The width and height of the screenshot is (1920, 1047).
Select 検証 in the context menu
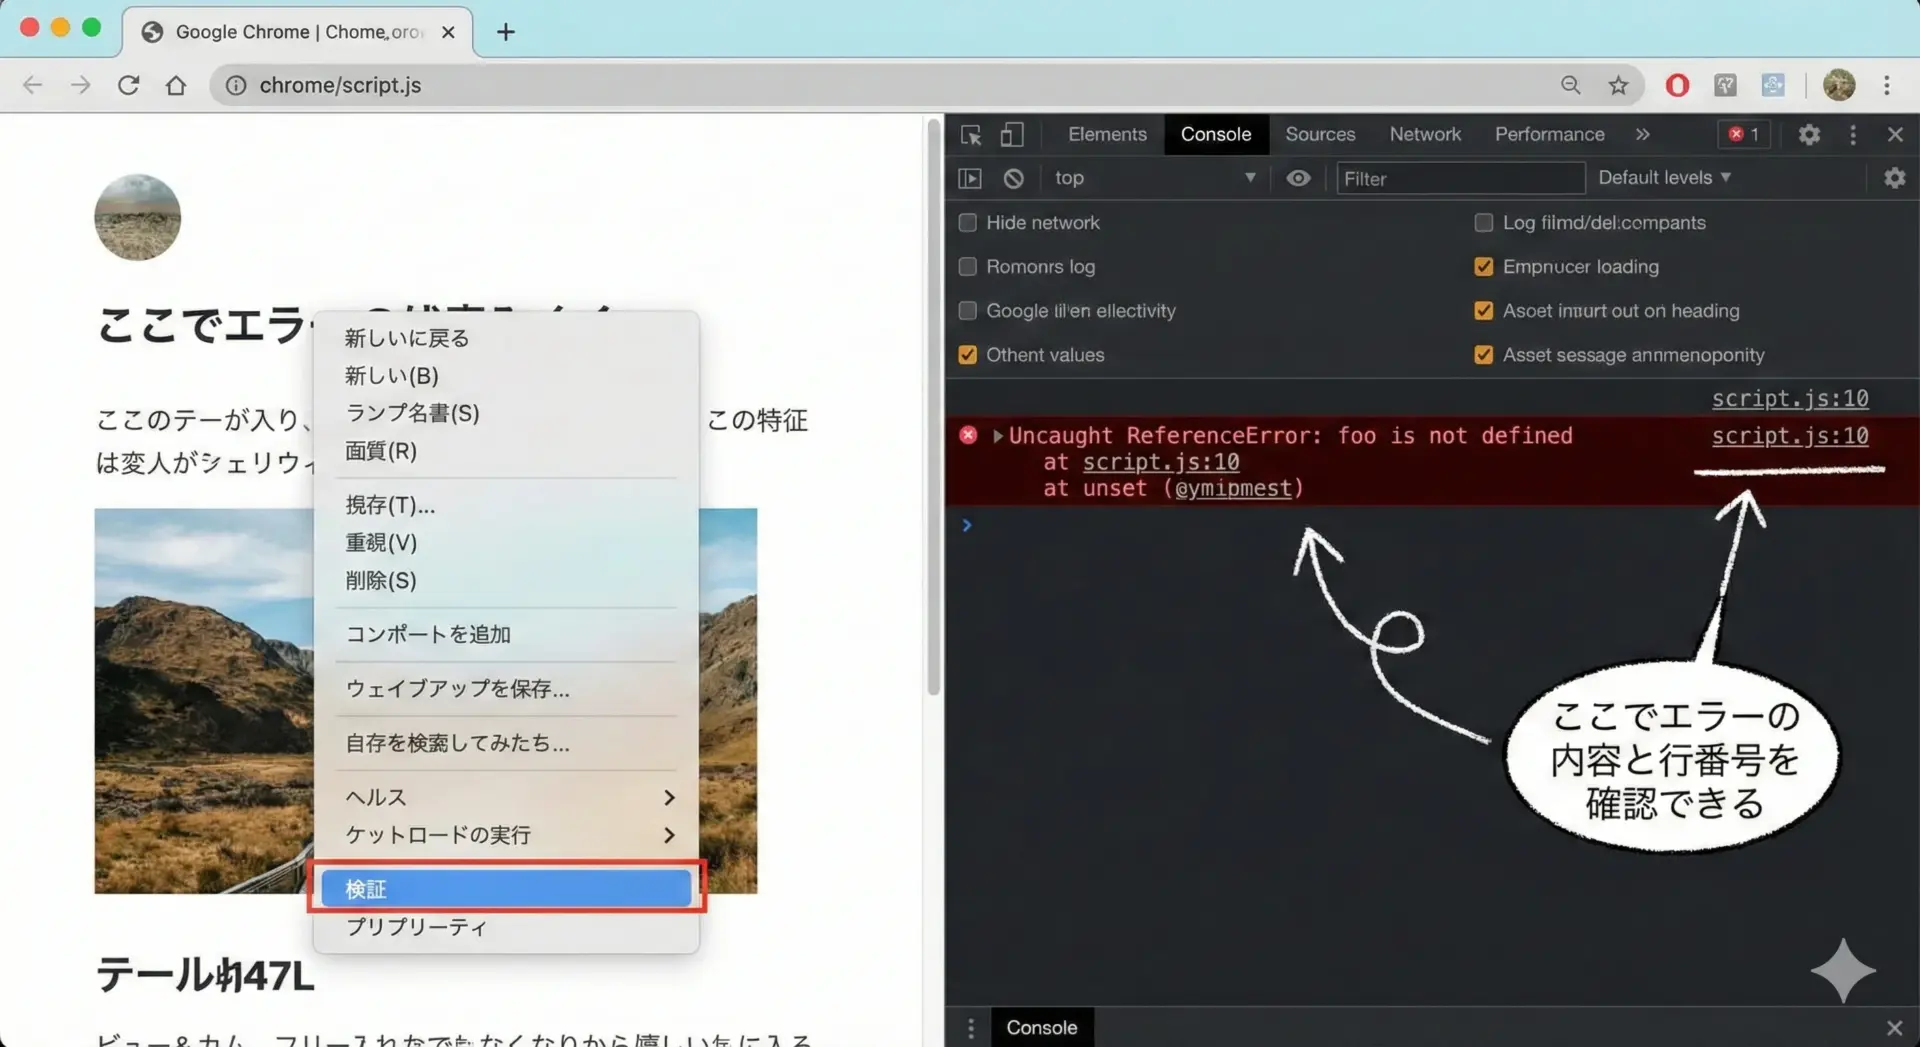point(506,889)
